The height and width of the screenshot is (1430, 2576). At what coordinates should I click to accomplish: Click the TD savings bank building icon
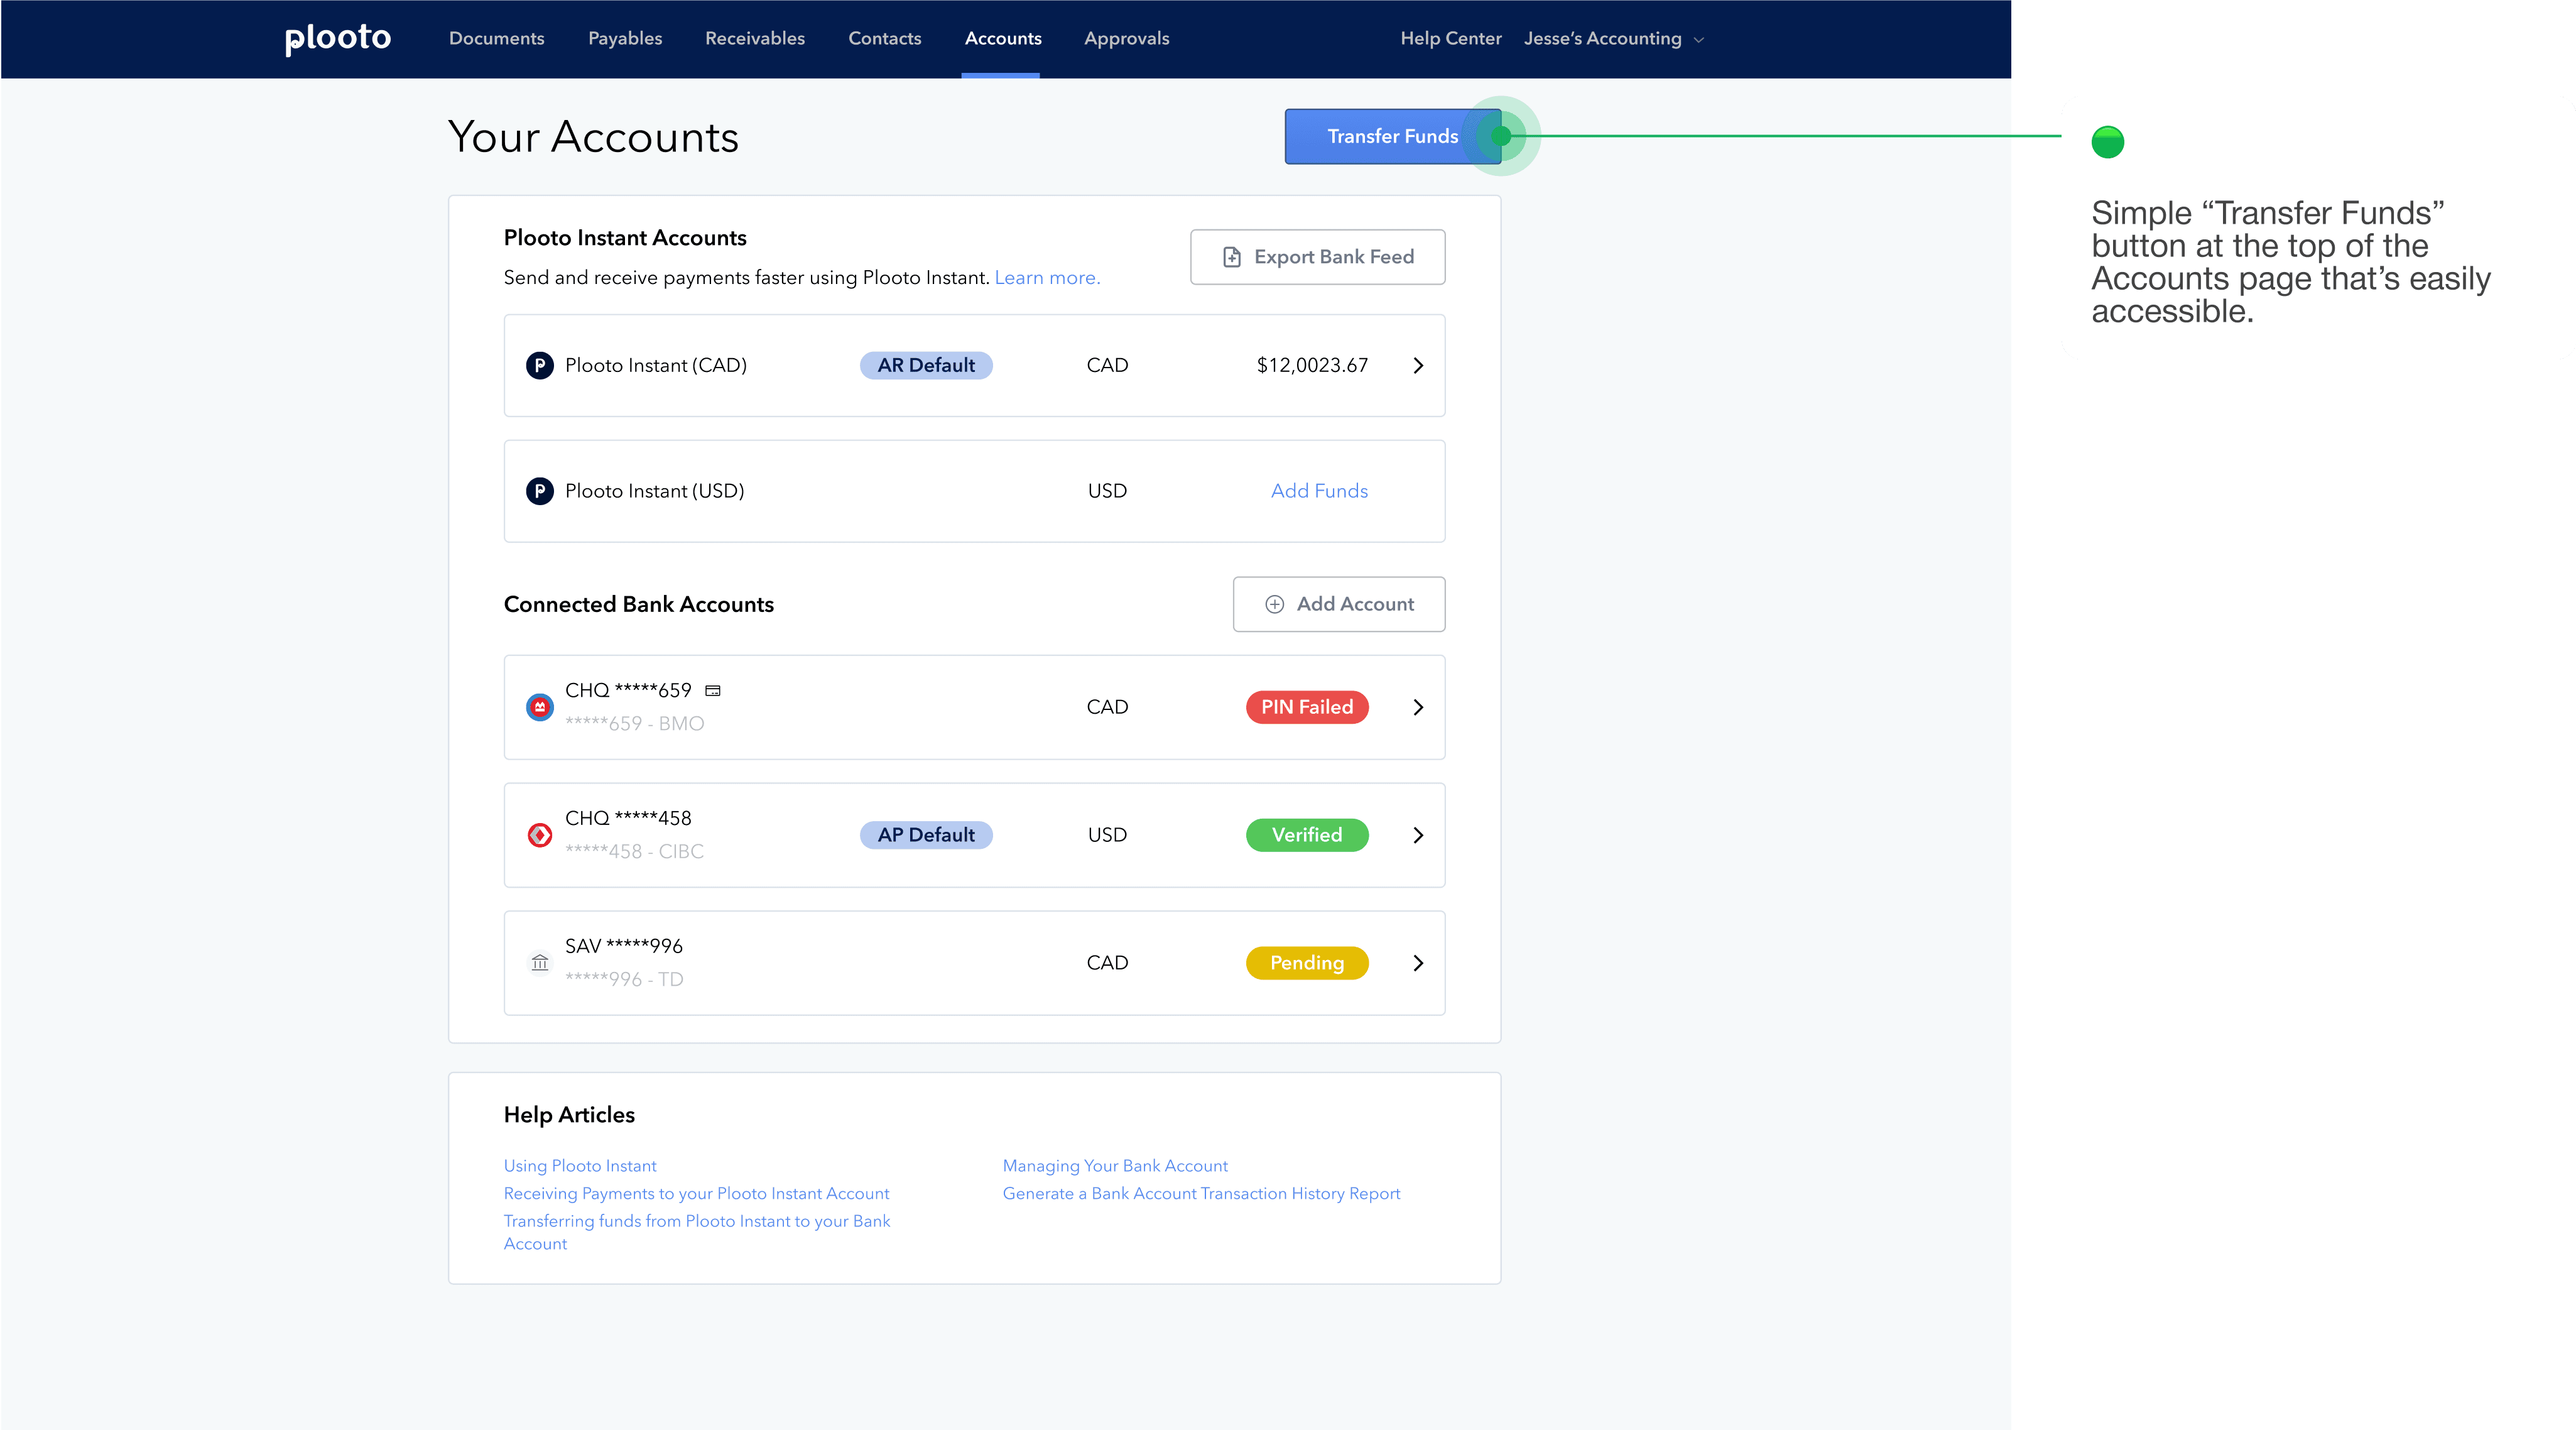[x=540, y=963]
